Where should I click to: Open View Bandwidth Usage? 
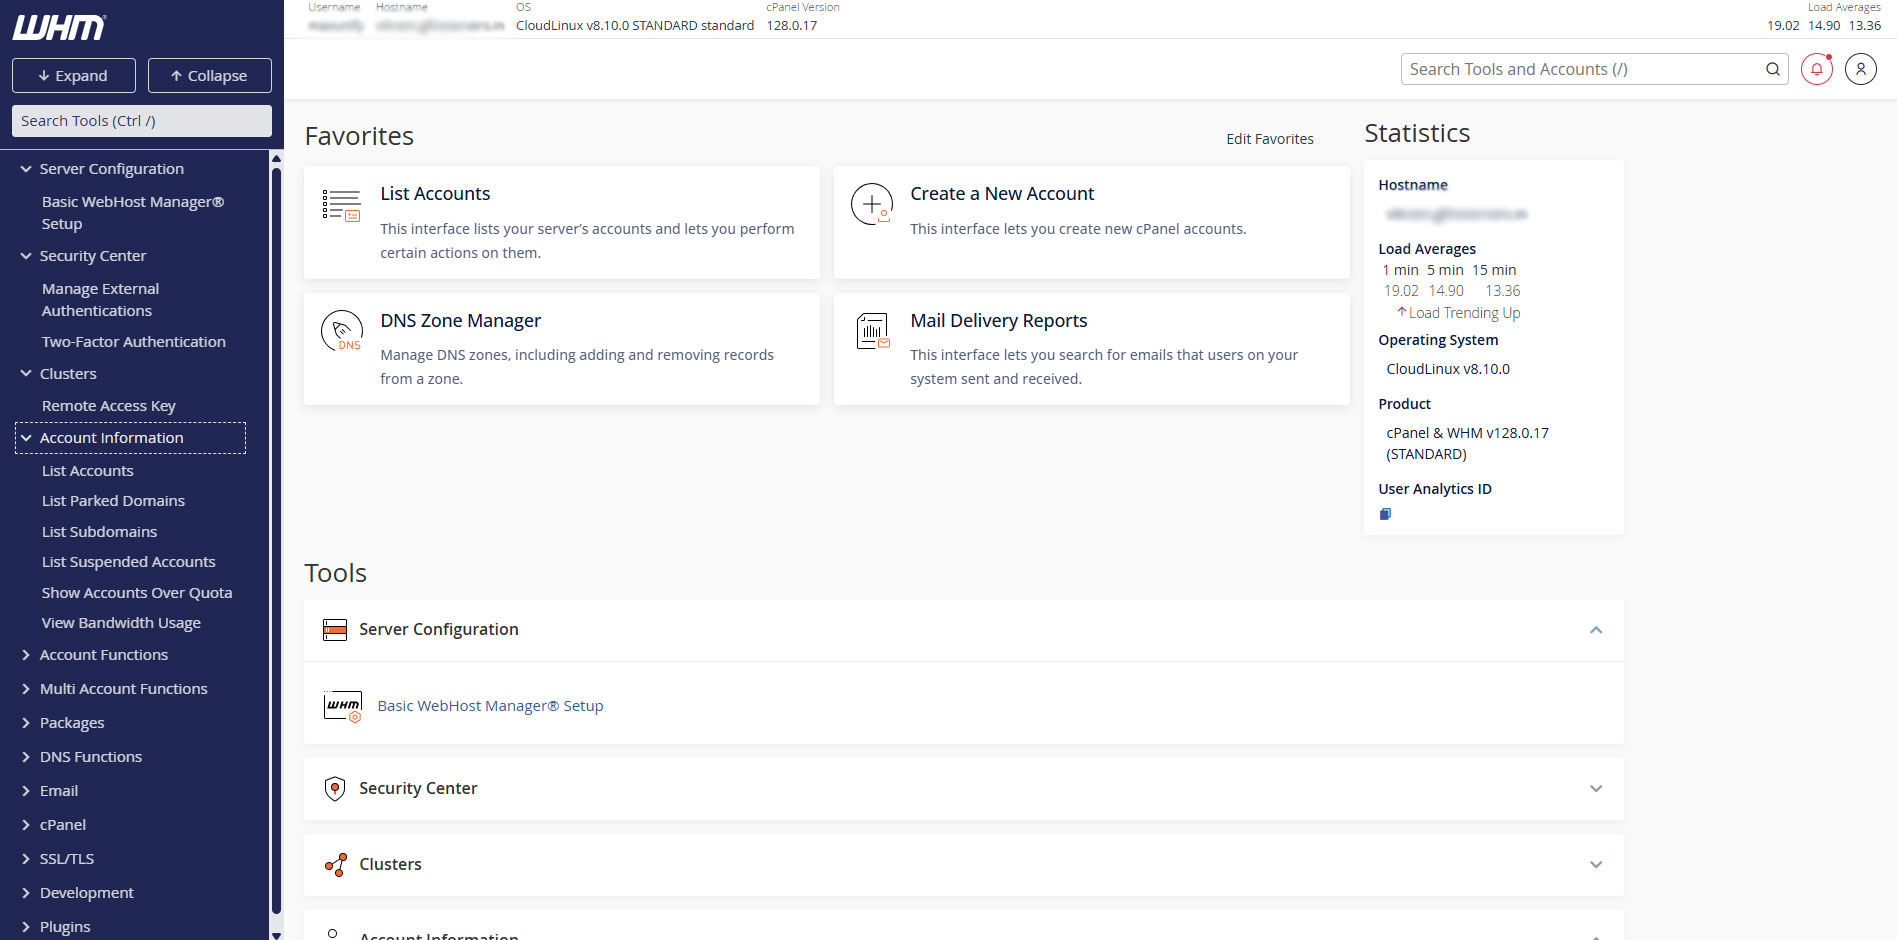(121, 623)
